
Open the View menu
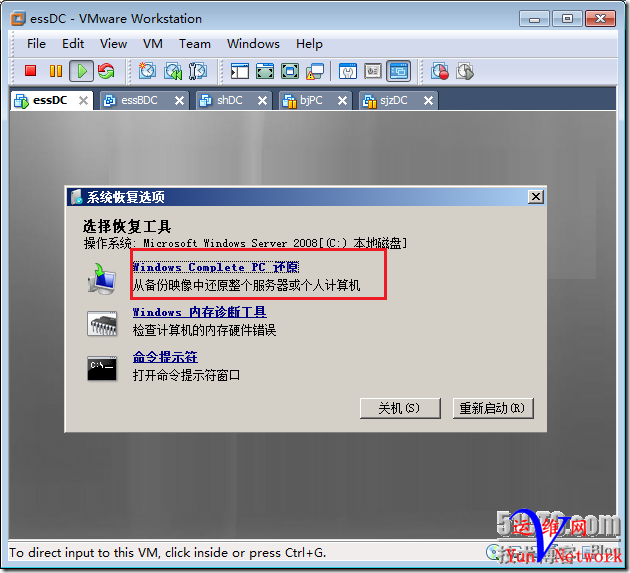(x=113, y=43)
